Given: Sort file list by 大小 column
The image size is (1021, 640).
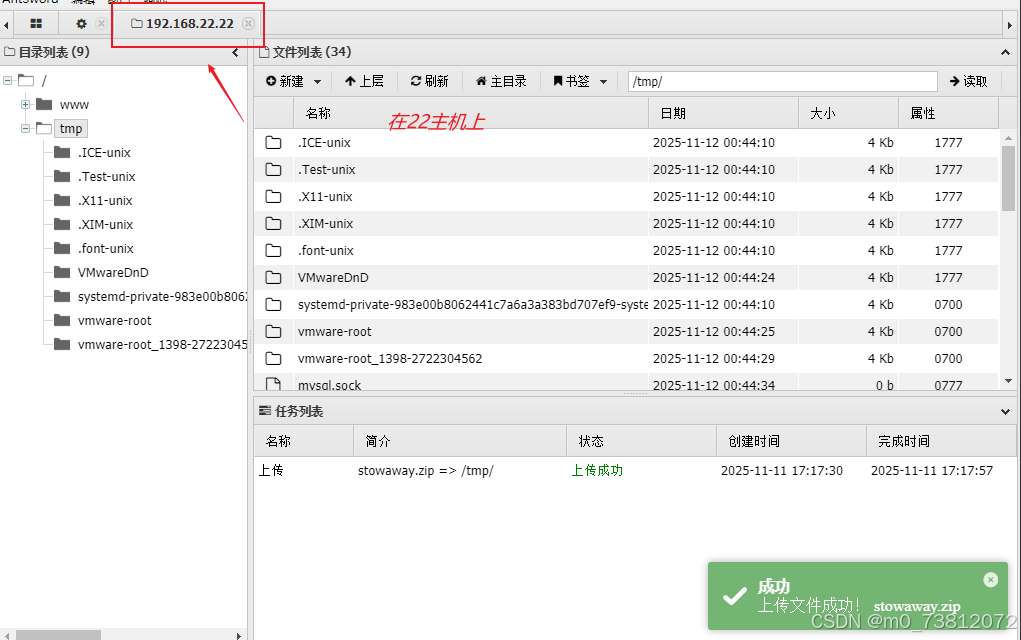Looking at the screenshot, I should tap(848, 113).
